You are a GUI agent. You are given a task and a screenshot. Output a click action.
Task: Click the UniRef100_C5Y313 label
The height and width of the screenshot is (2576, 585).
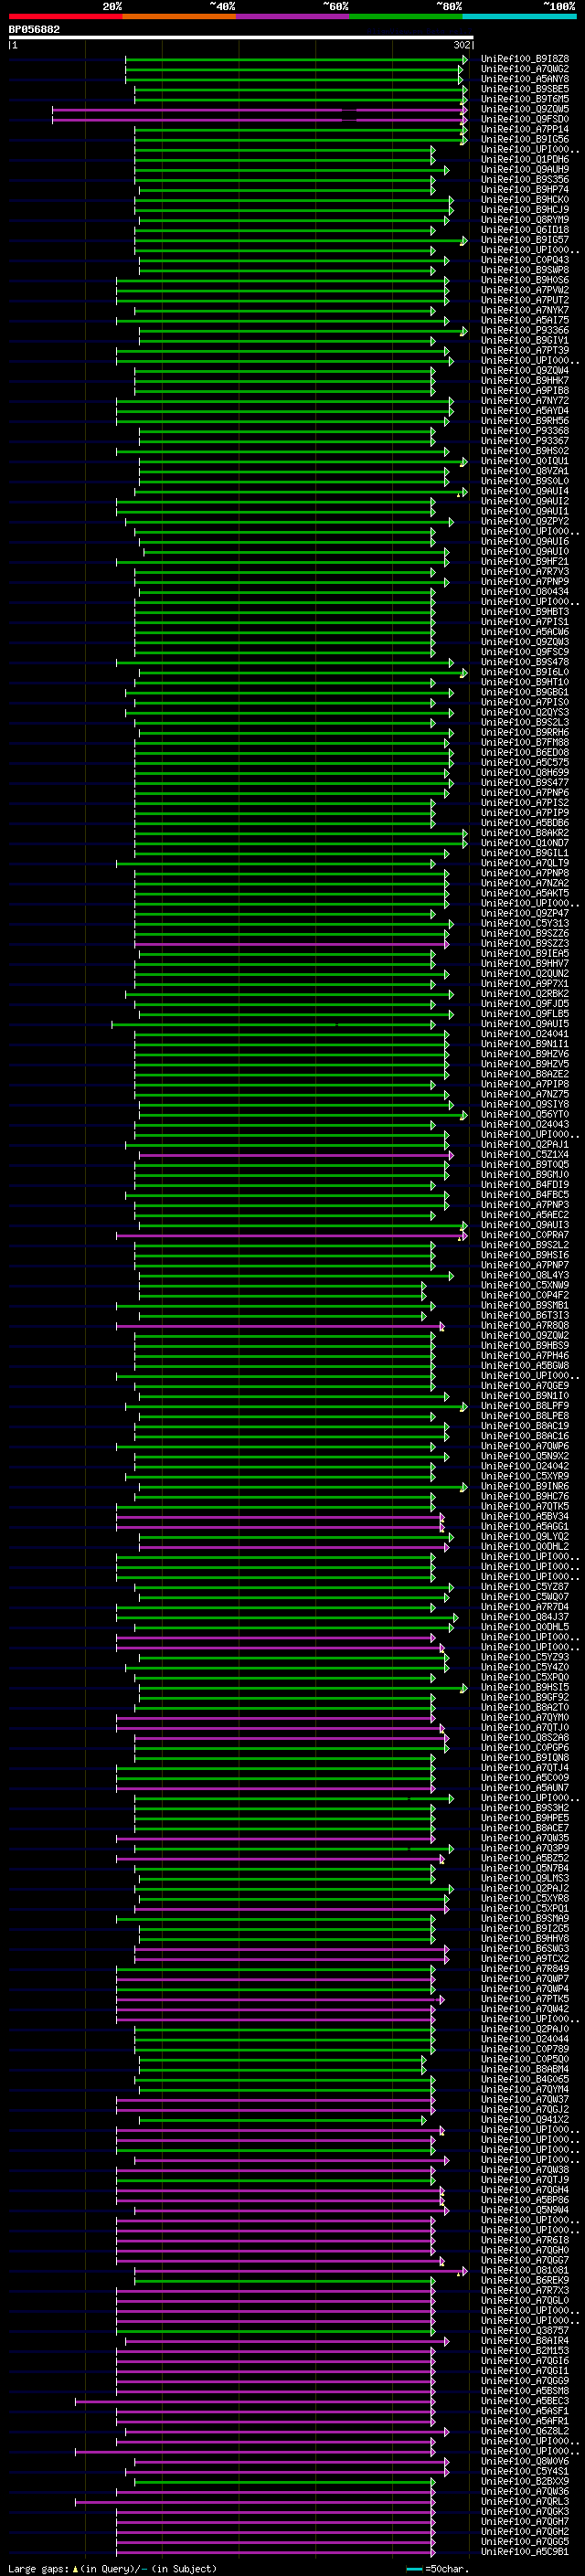(x=525, y=924)
